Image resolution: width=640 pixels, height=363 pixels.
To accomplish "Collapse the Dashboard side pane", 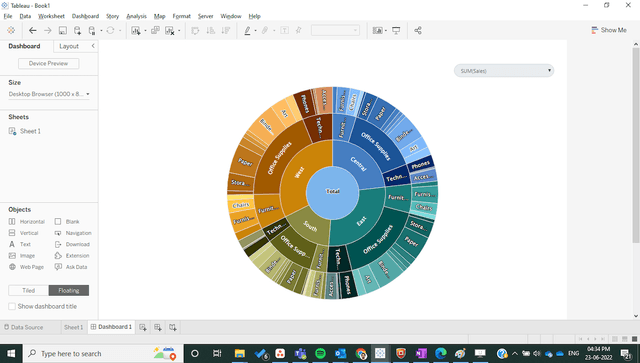I will 93,46.
